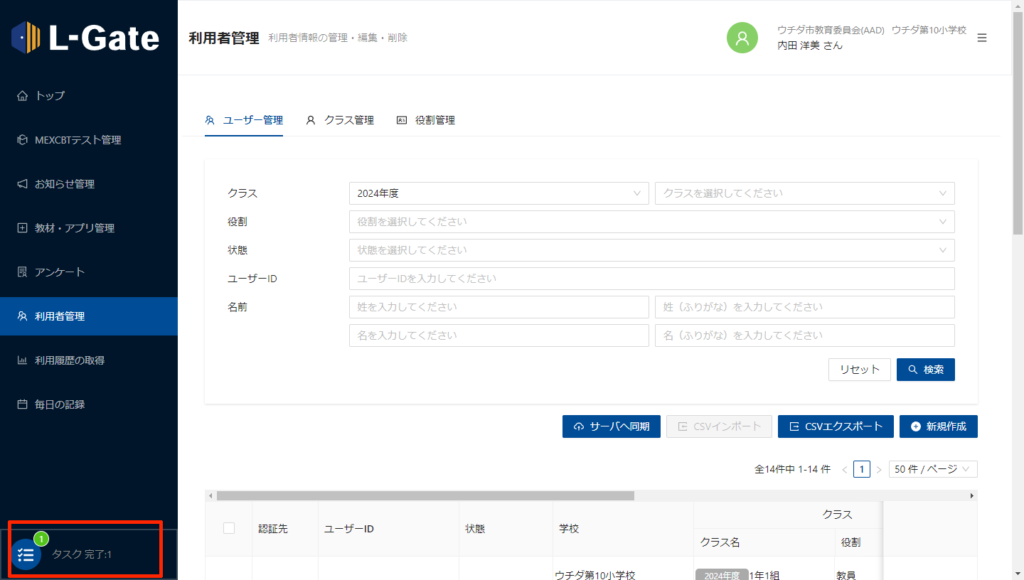Open 利用履歴の取得 in the sidebar

coord(69,360)
